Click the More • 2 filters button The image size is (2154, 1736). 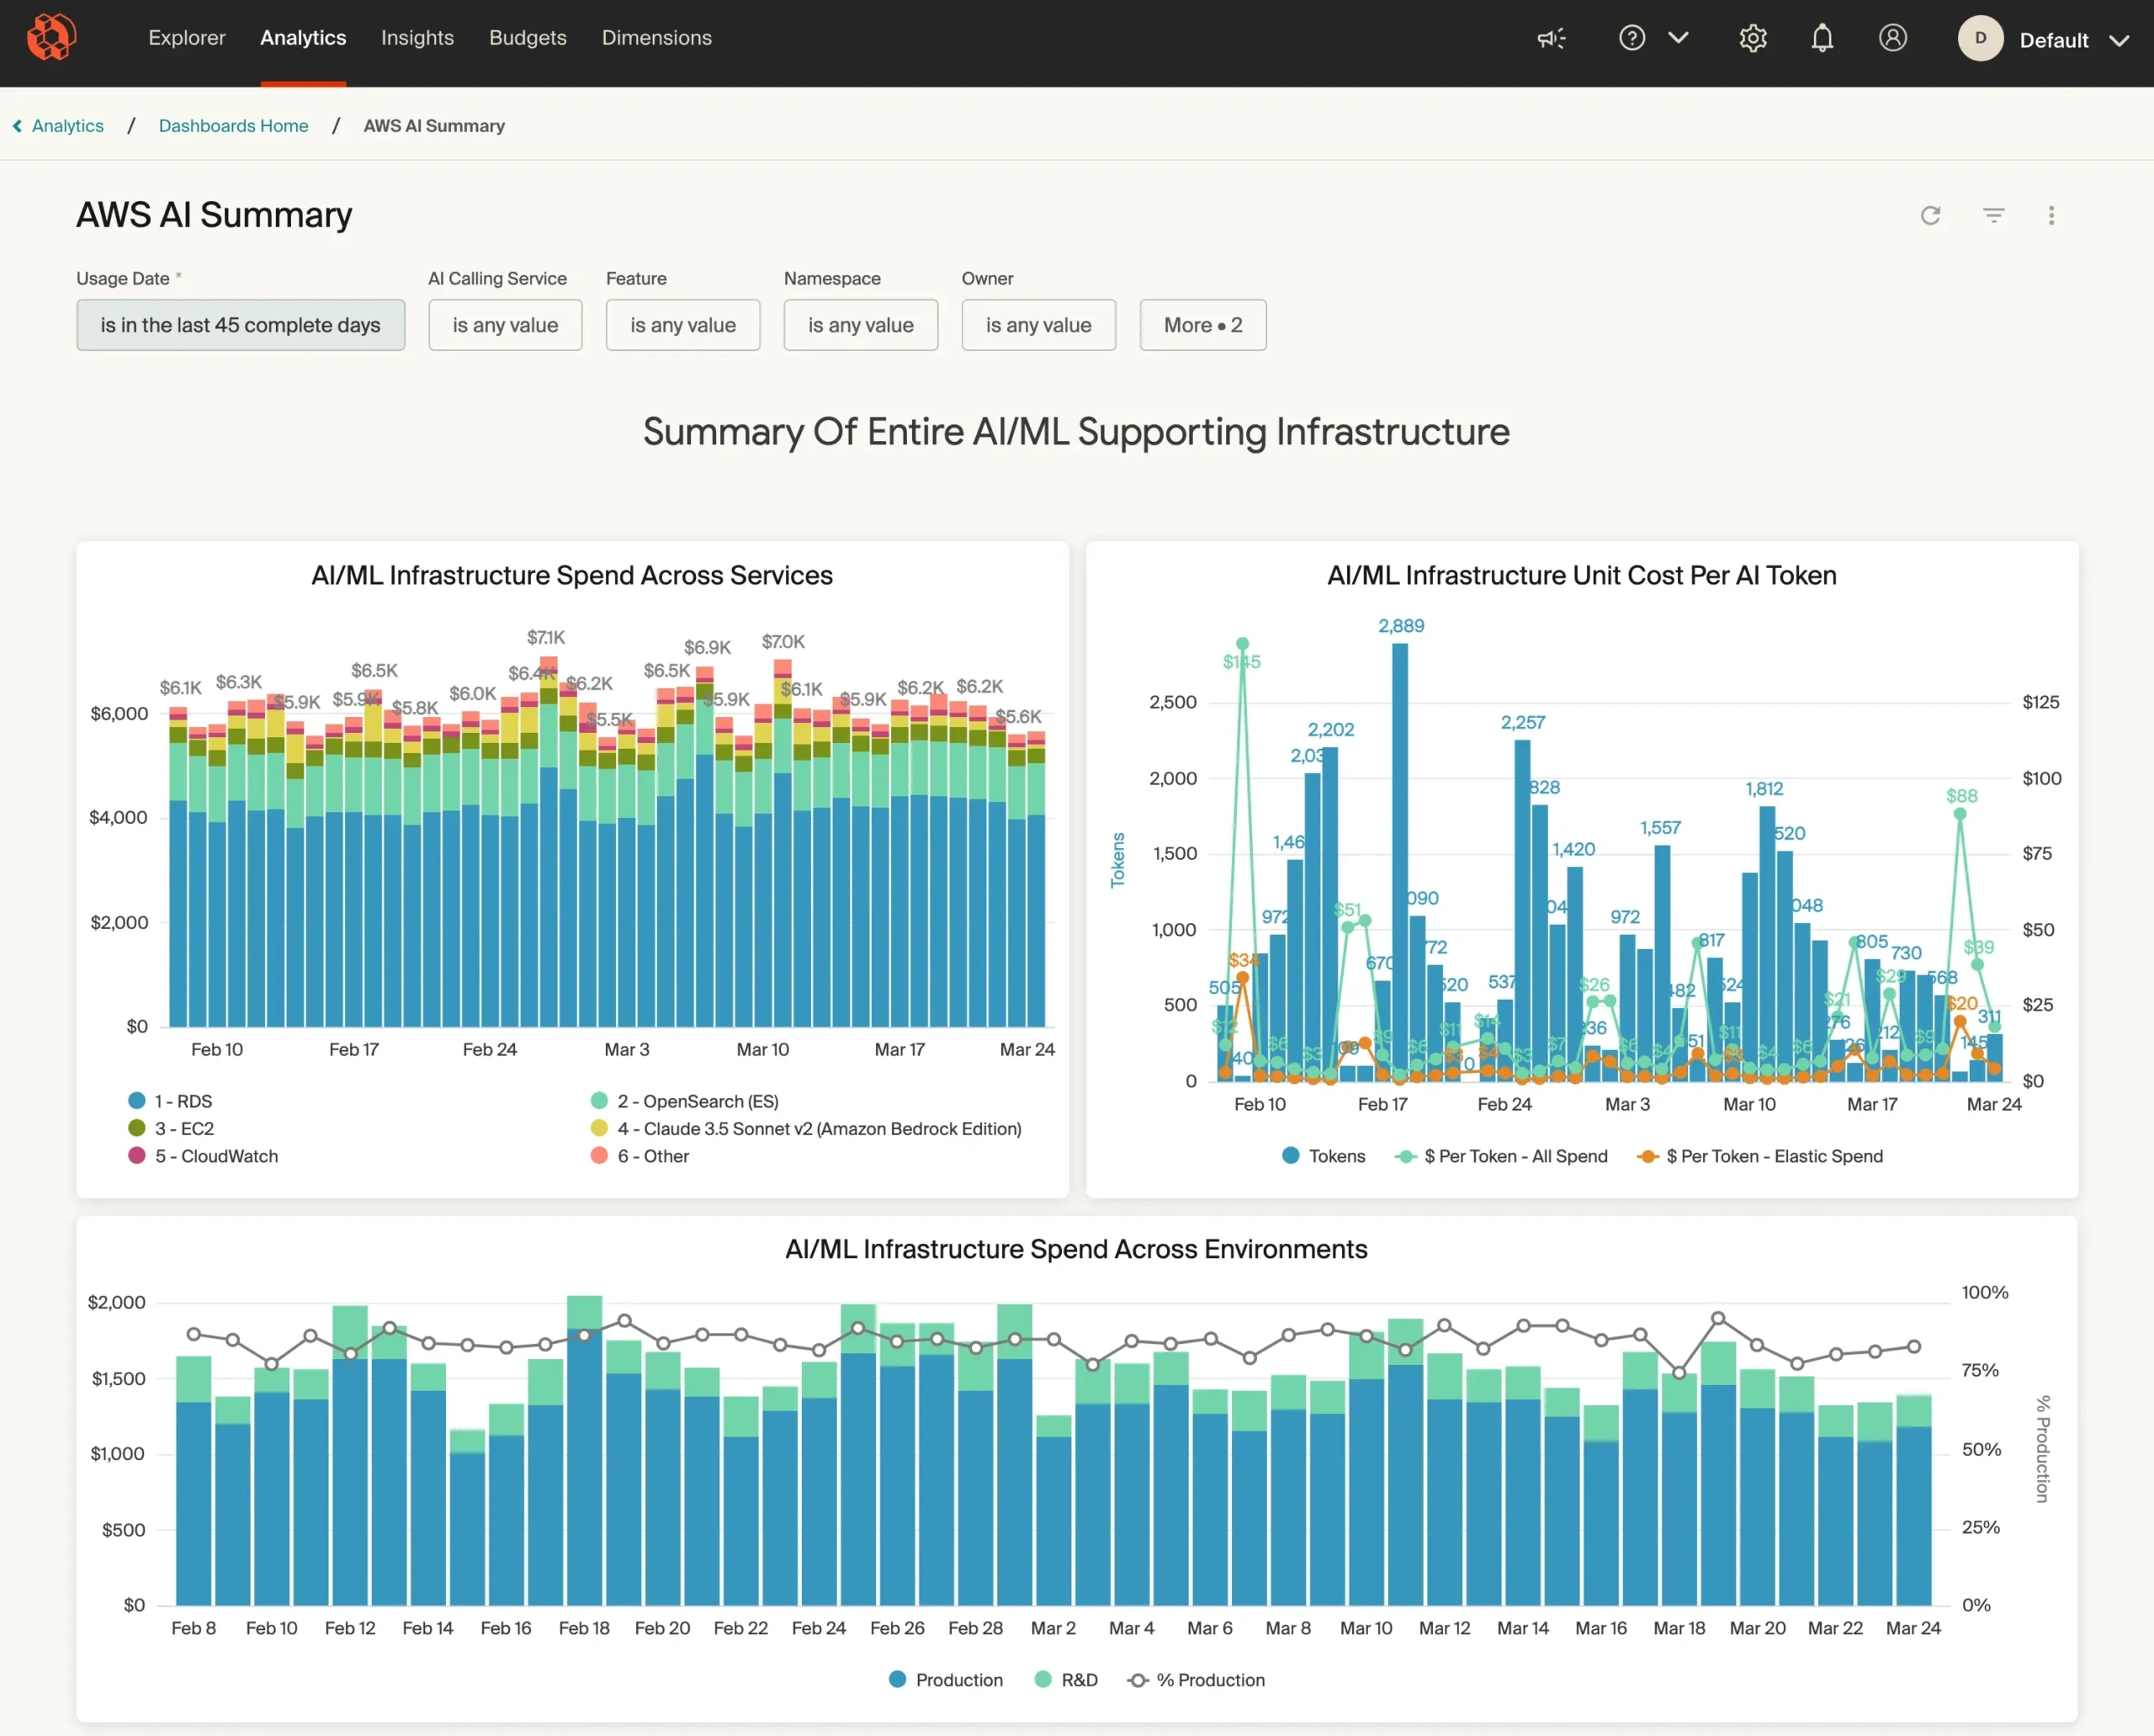[1202, 325]
